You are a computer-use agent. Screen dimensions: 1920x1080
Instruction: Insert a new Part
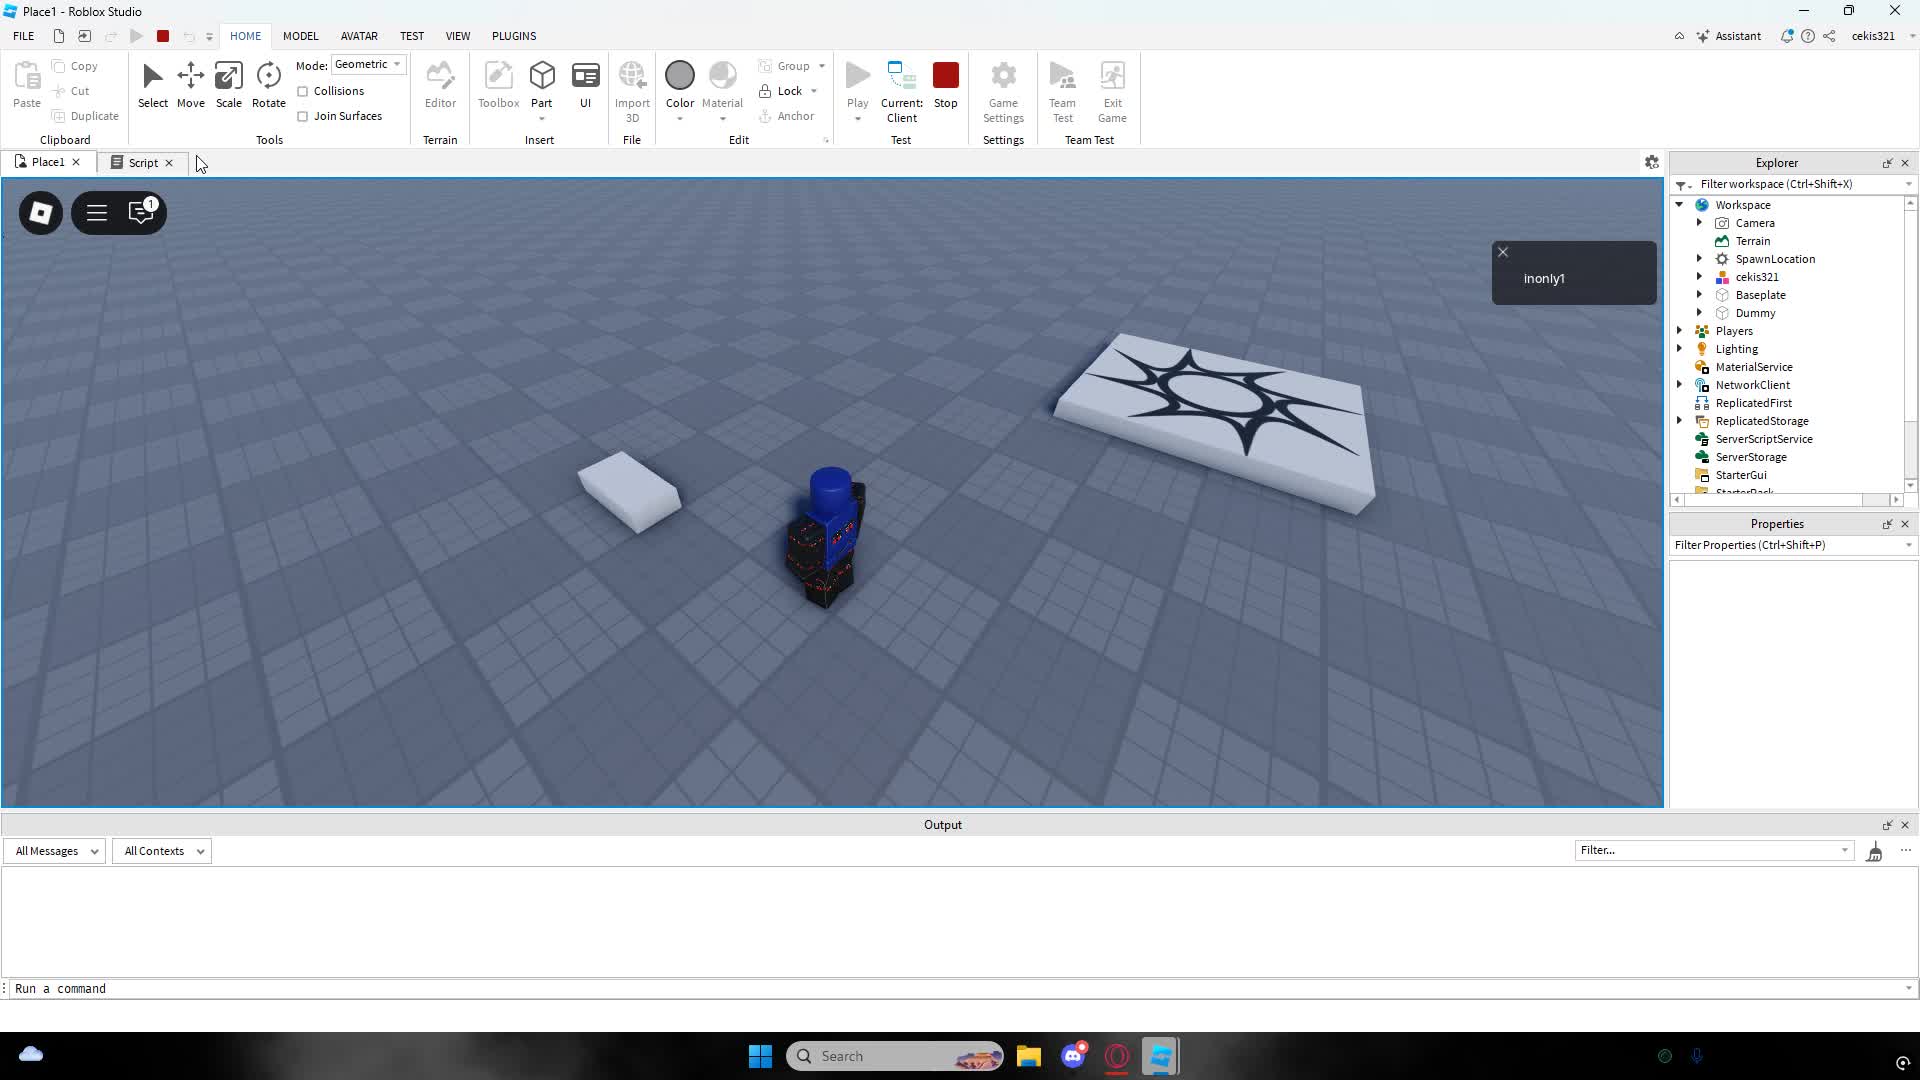point(542,83)
